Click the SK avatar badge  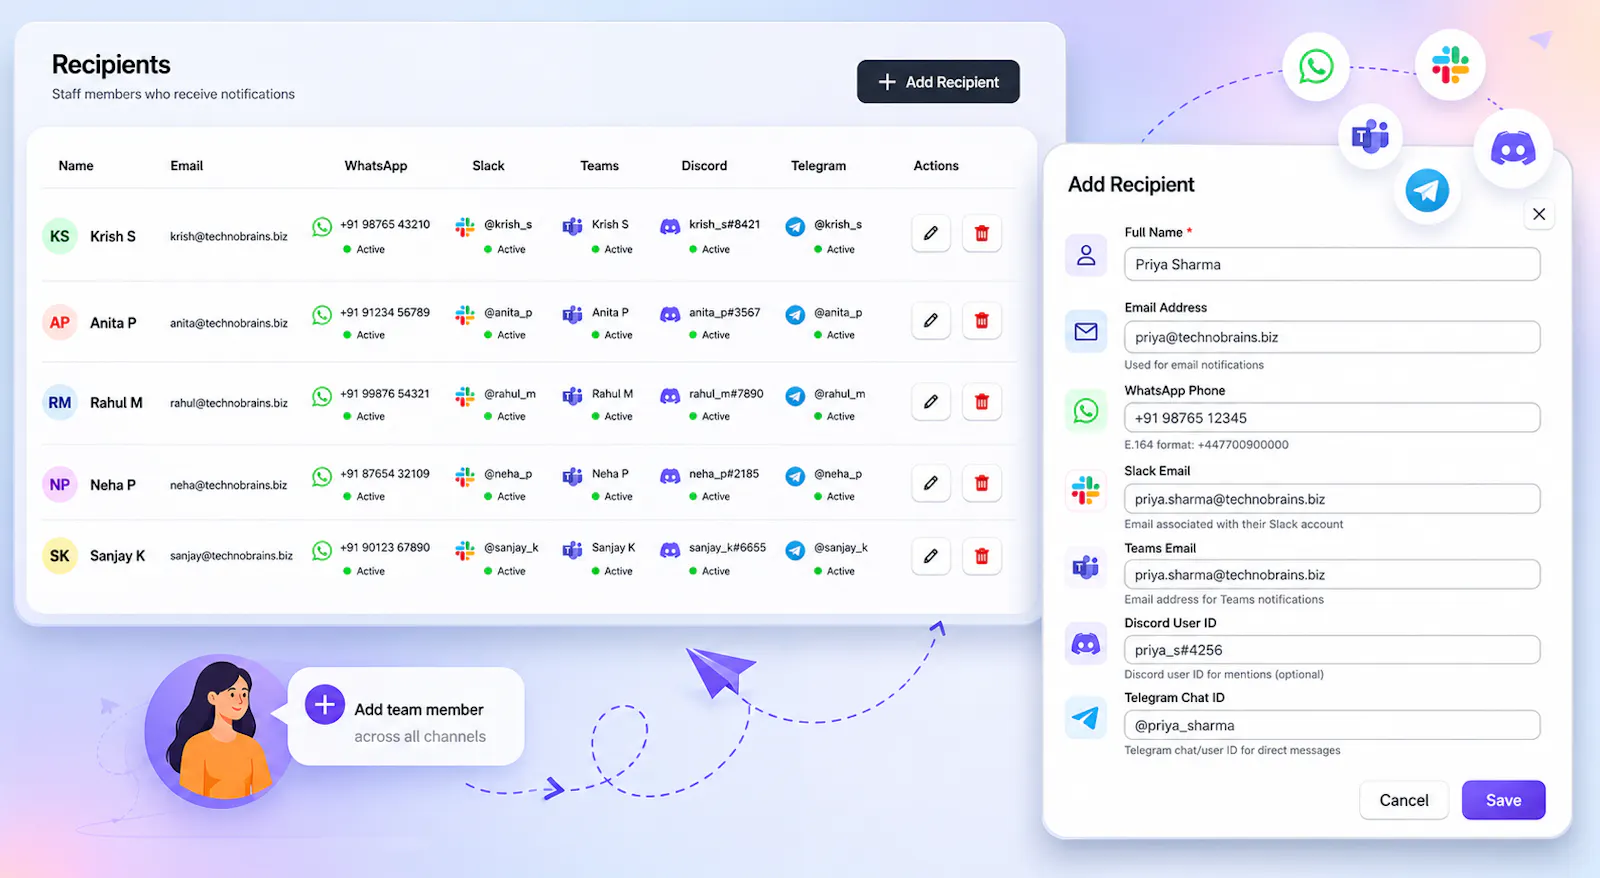[x=60, y=555]
